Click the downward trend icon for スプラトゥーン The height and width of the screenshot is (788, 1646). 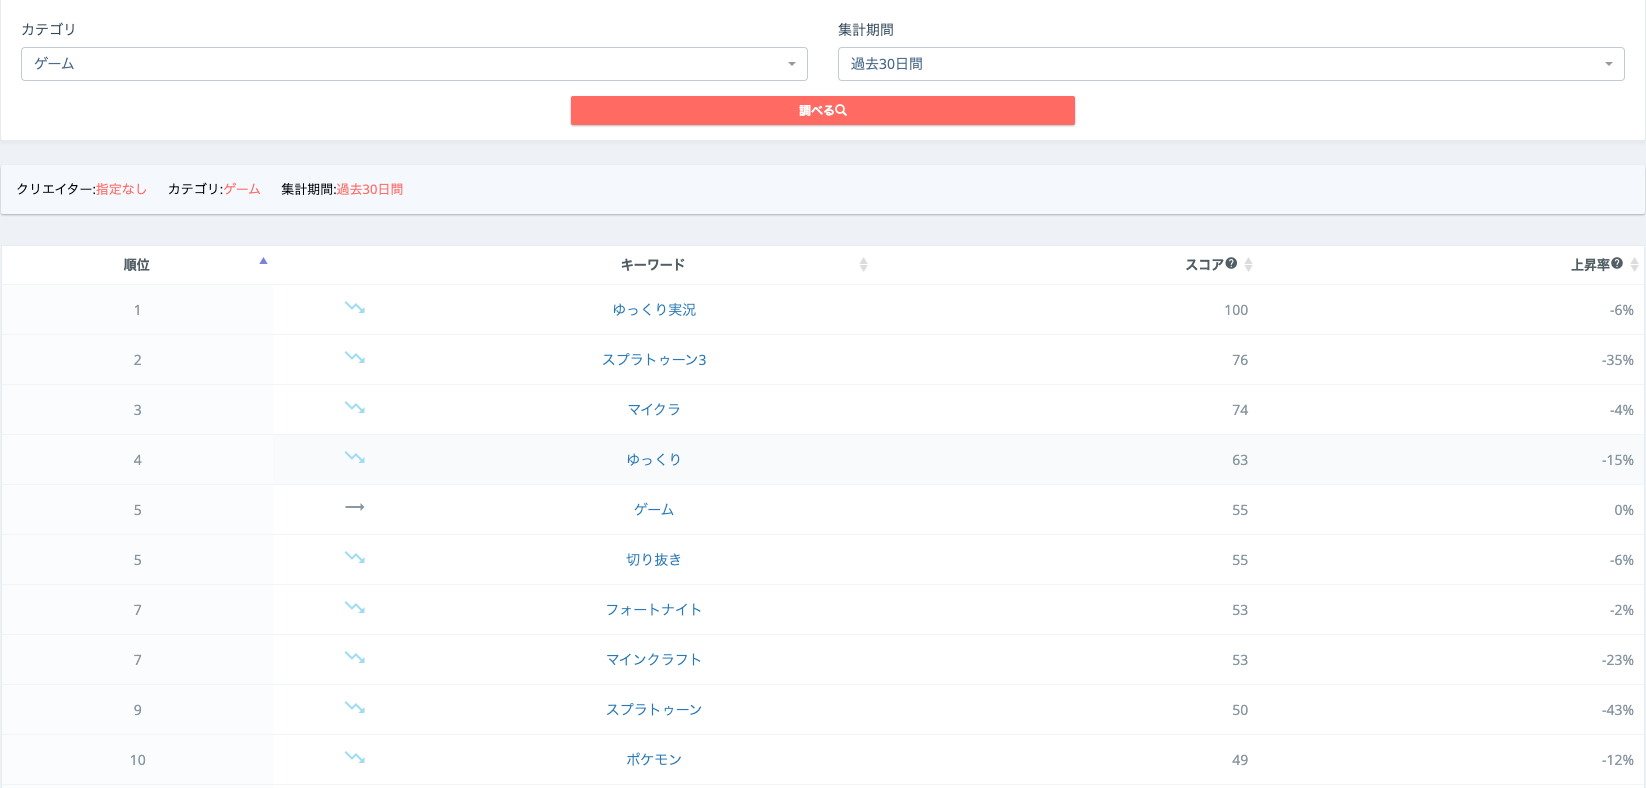355,708
